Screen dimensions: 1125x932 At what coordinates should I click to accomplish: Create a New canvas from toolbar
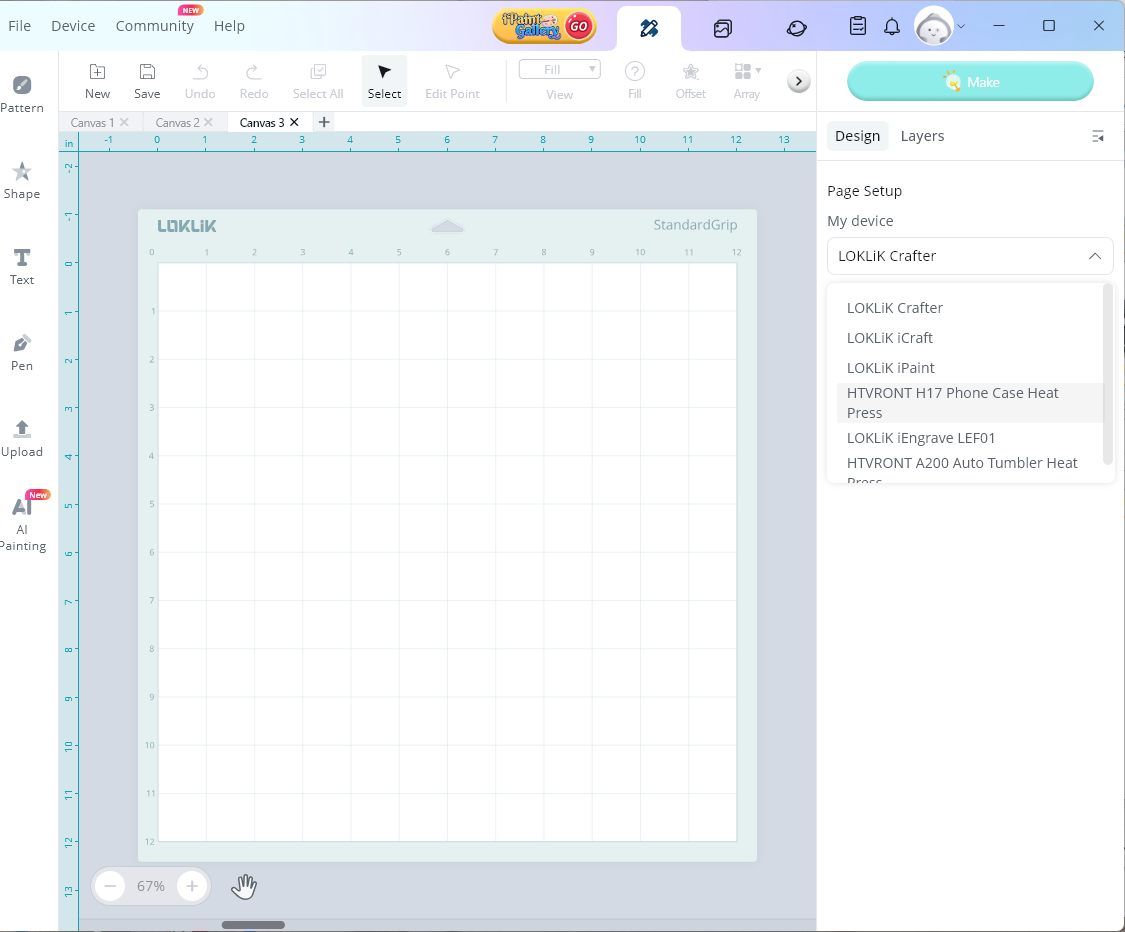(97, 80)
